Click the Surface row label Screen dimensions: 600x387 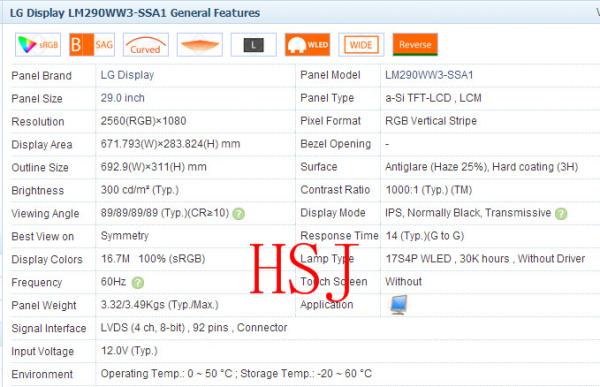(x=319, y=167)
